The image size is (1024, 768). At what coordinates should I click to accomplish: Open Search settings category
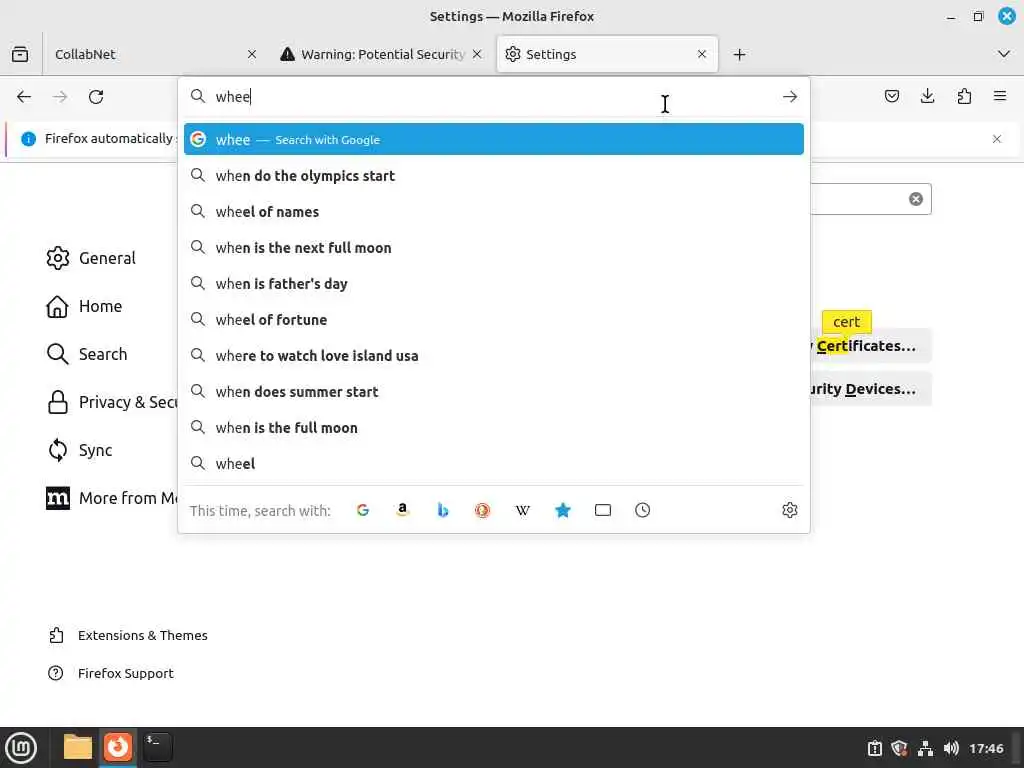(87, 354)
